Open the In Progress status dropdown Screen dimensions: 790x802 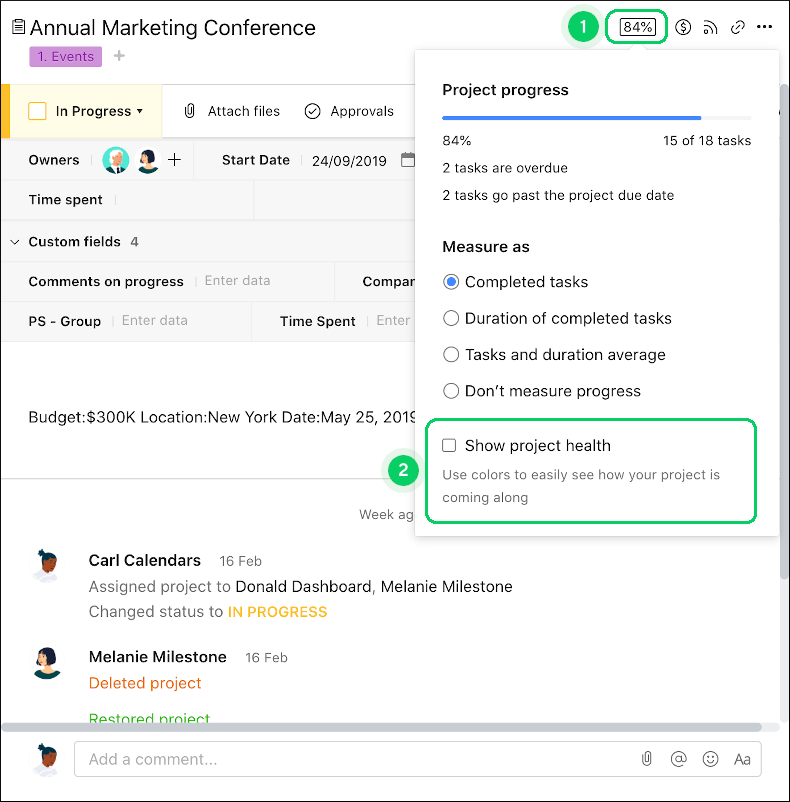[99, 111]
